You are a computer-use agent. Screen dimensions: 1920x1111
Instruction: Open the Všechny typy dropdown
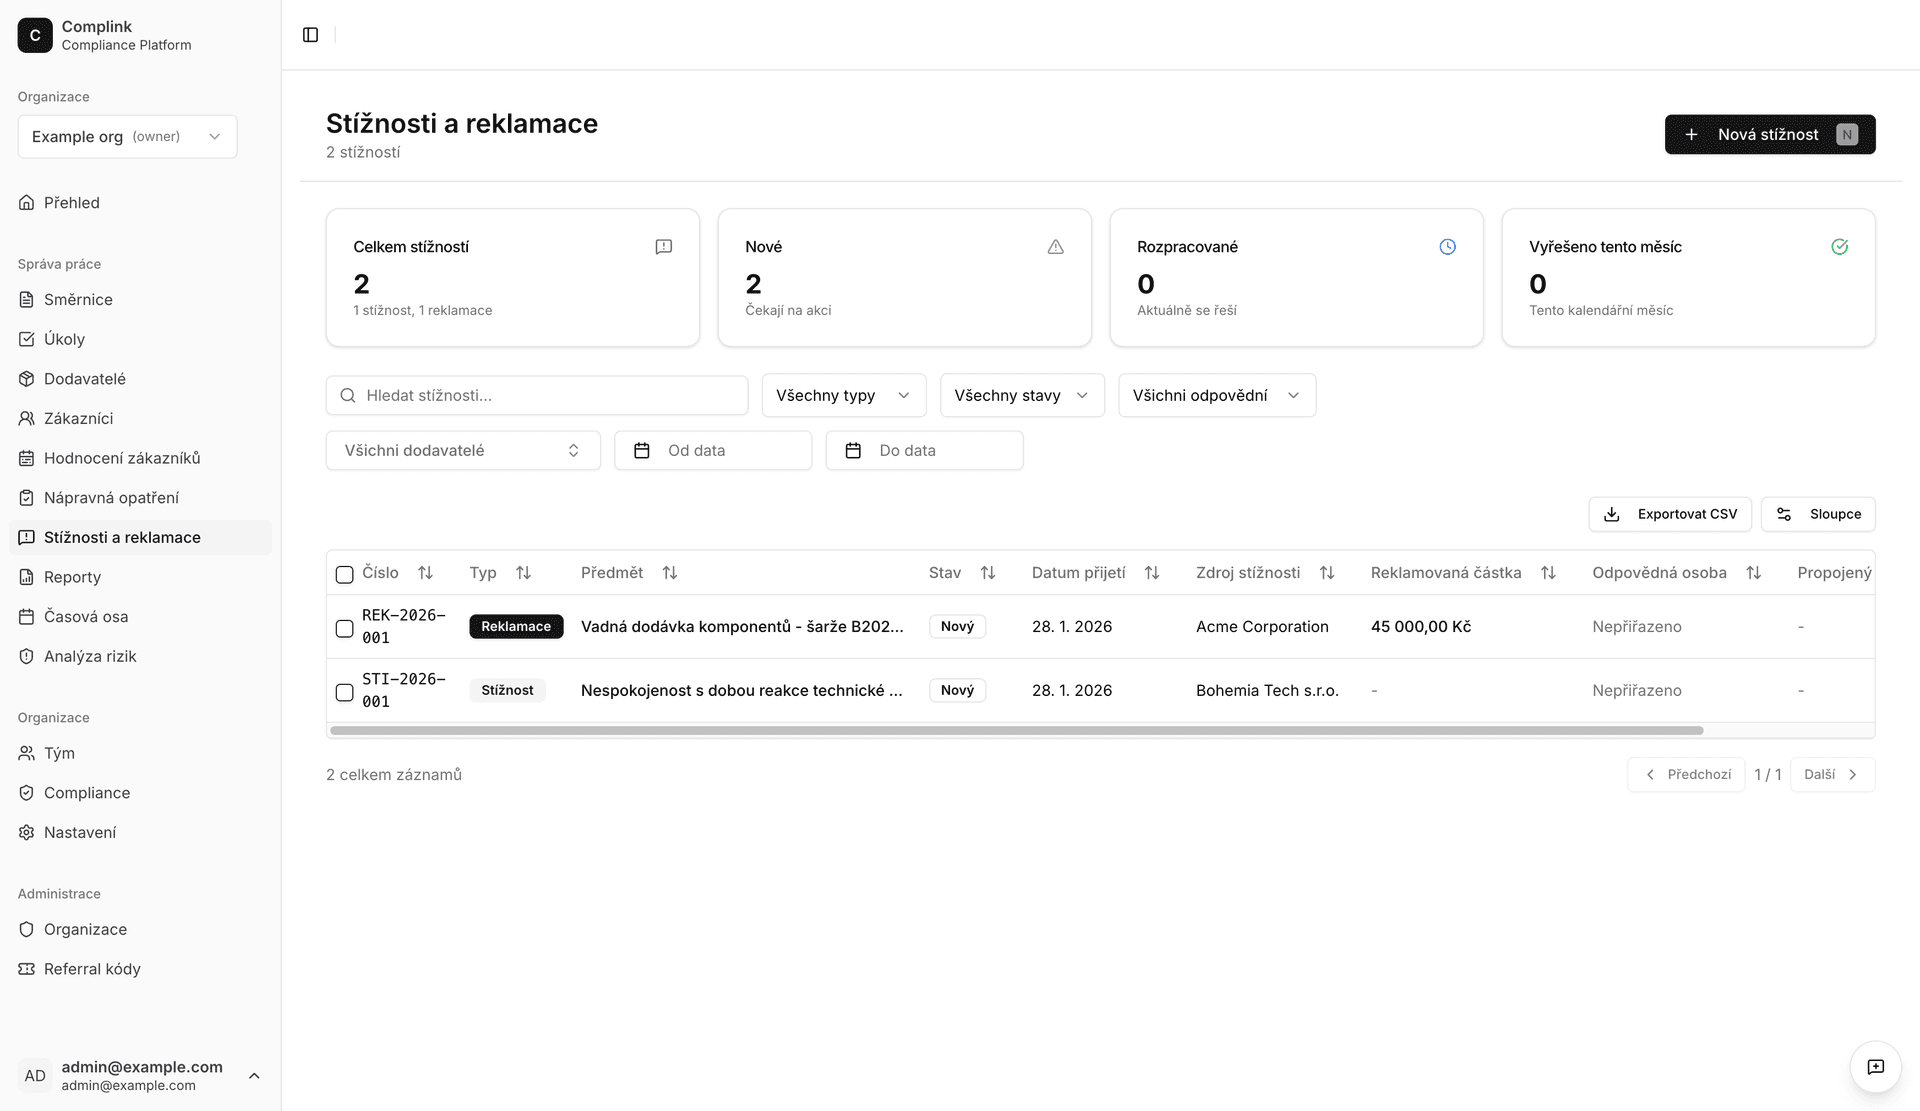843,395
